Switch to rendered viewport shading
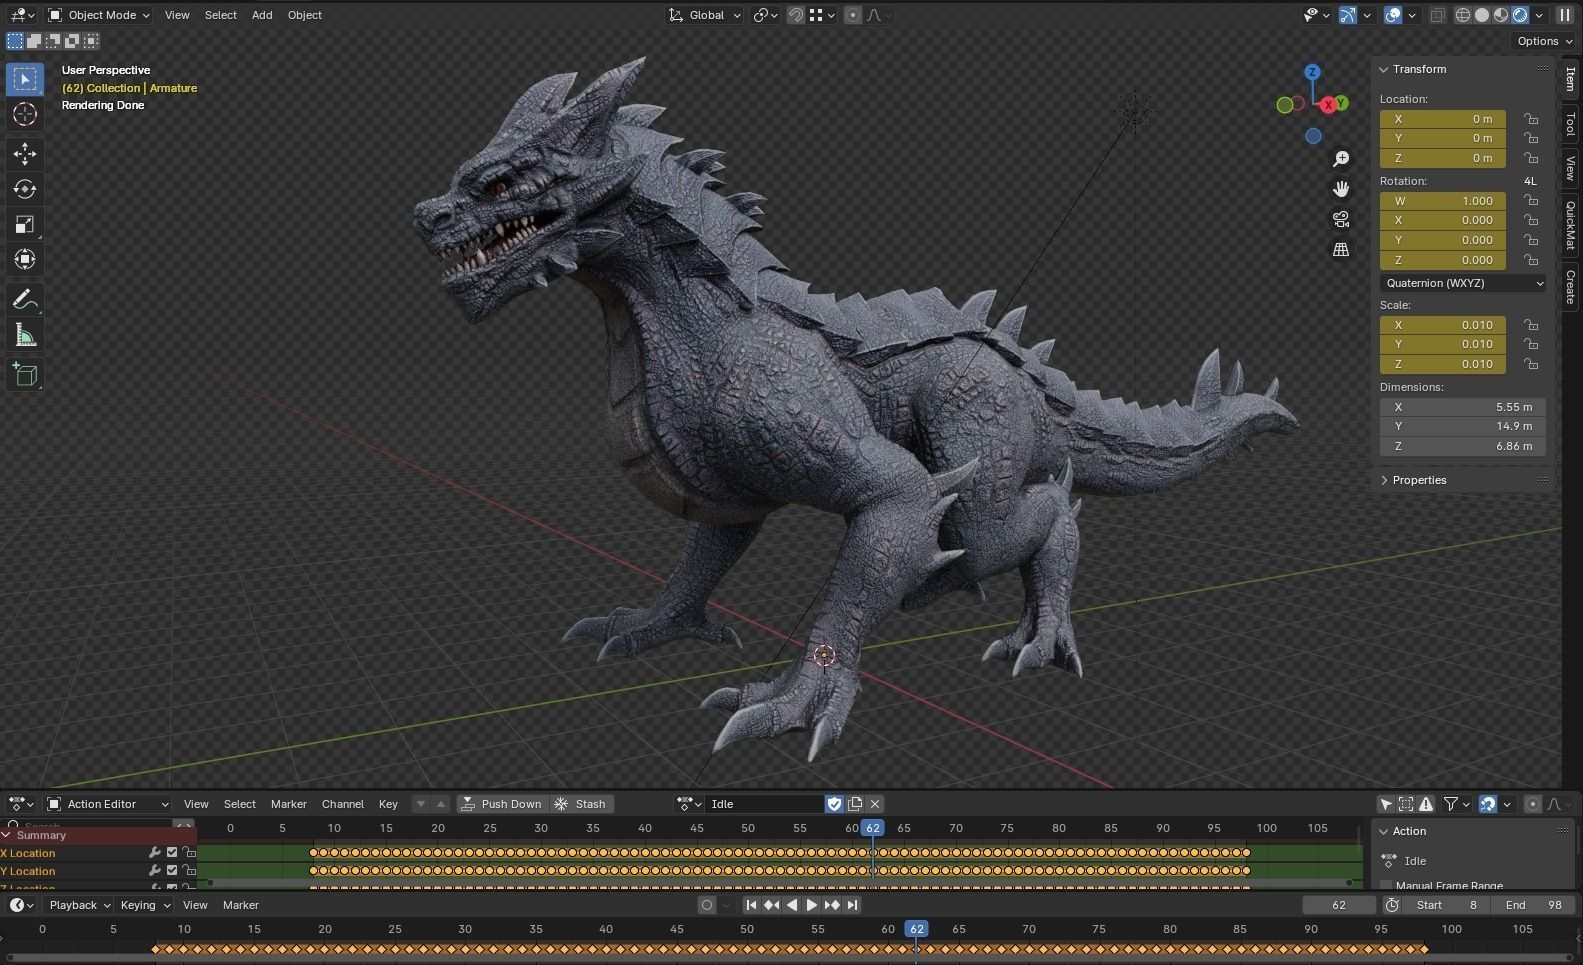 1520,15
